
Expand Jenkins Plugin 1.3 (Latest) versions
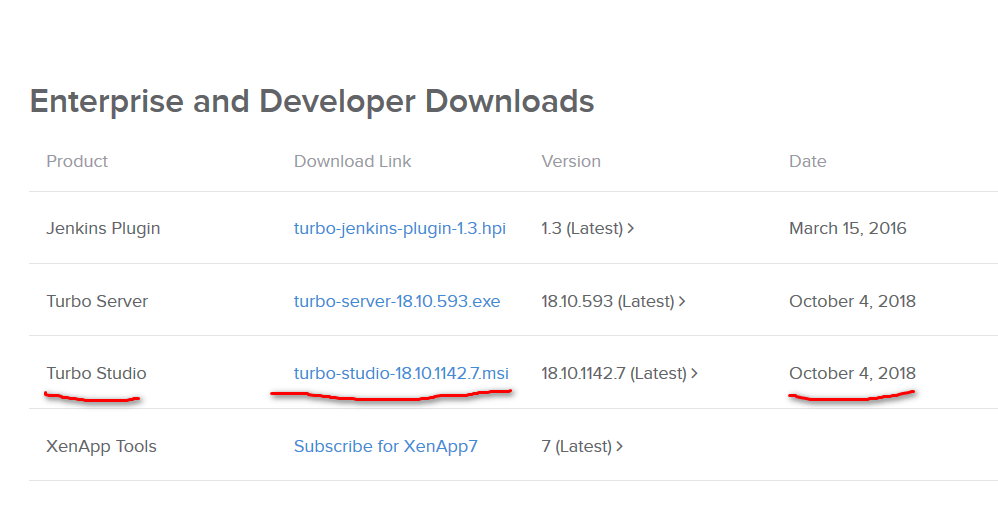588,228
